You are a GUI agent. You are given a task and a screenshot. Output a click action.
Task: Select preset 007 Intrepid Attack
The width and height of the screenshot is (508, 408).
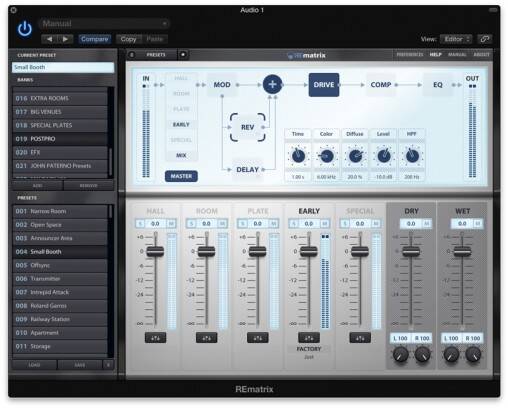pyautogui.click(x=60, y=292)
